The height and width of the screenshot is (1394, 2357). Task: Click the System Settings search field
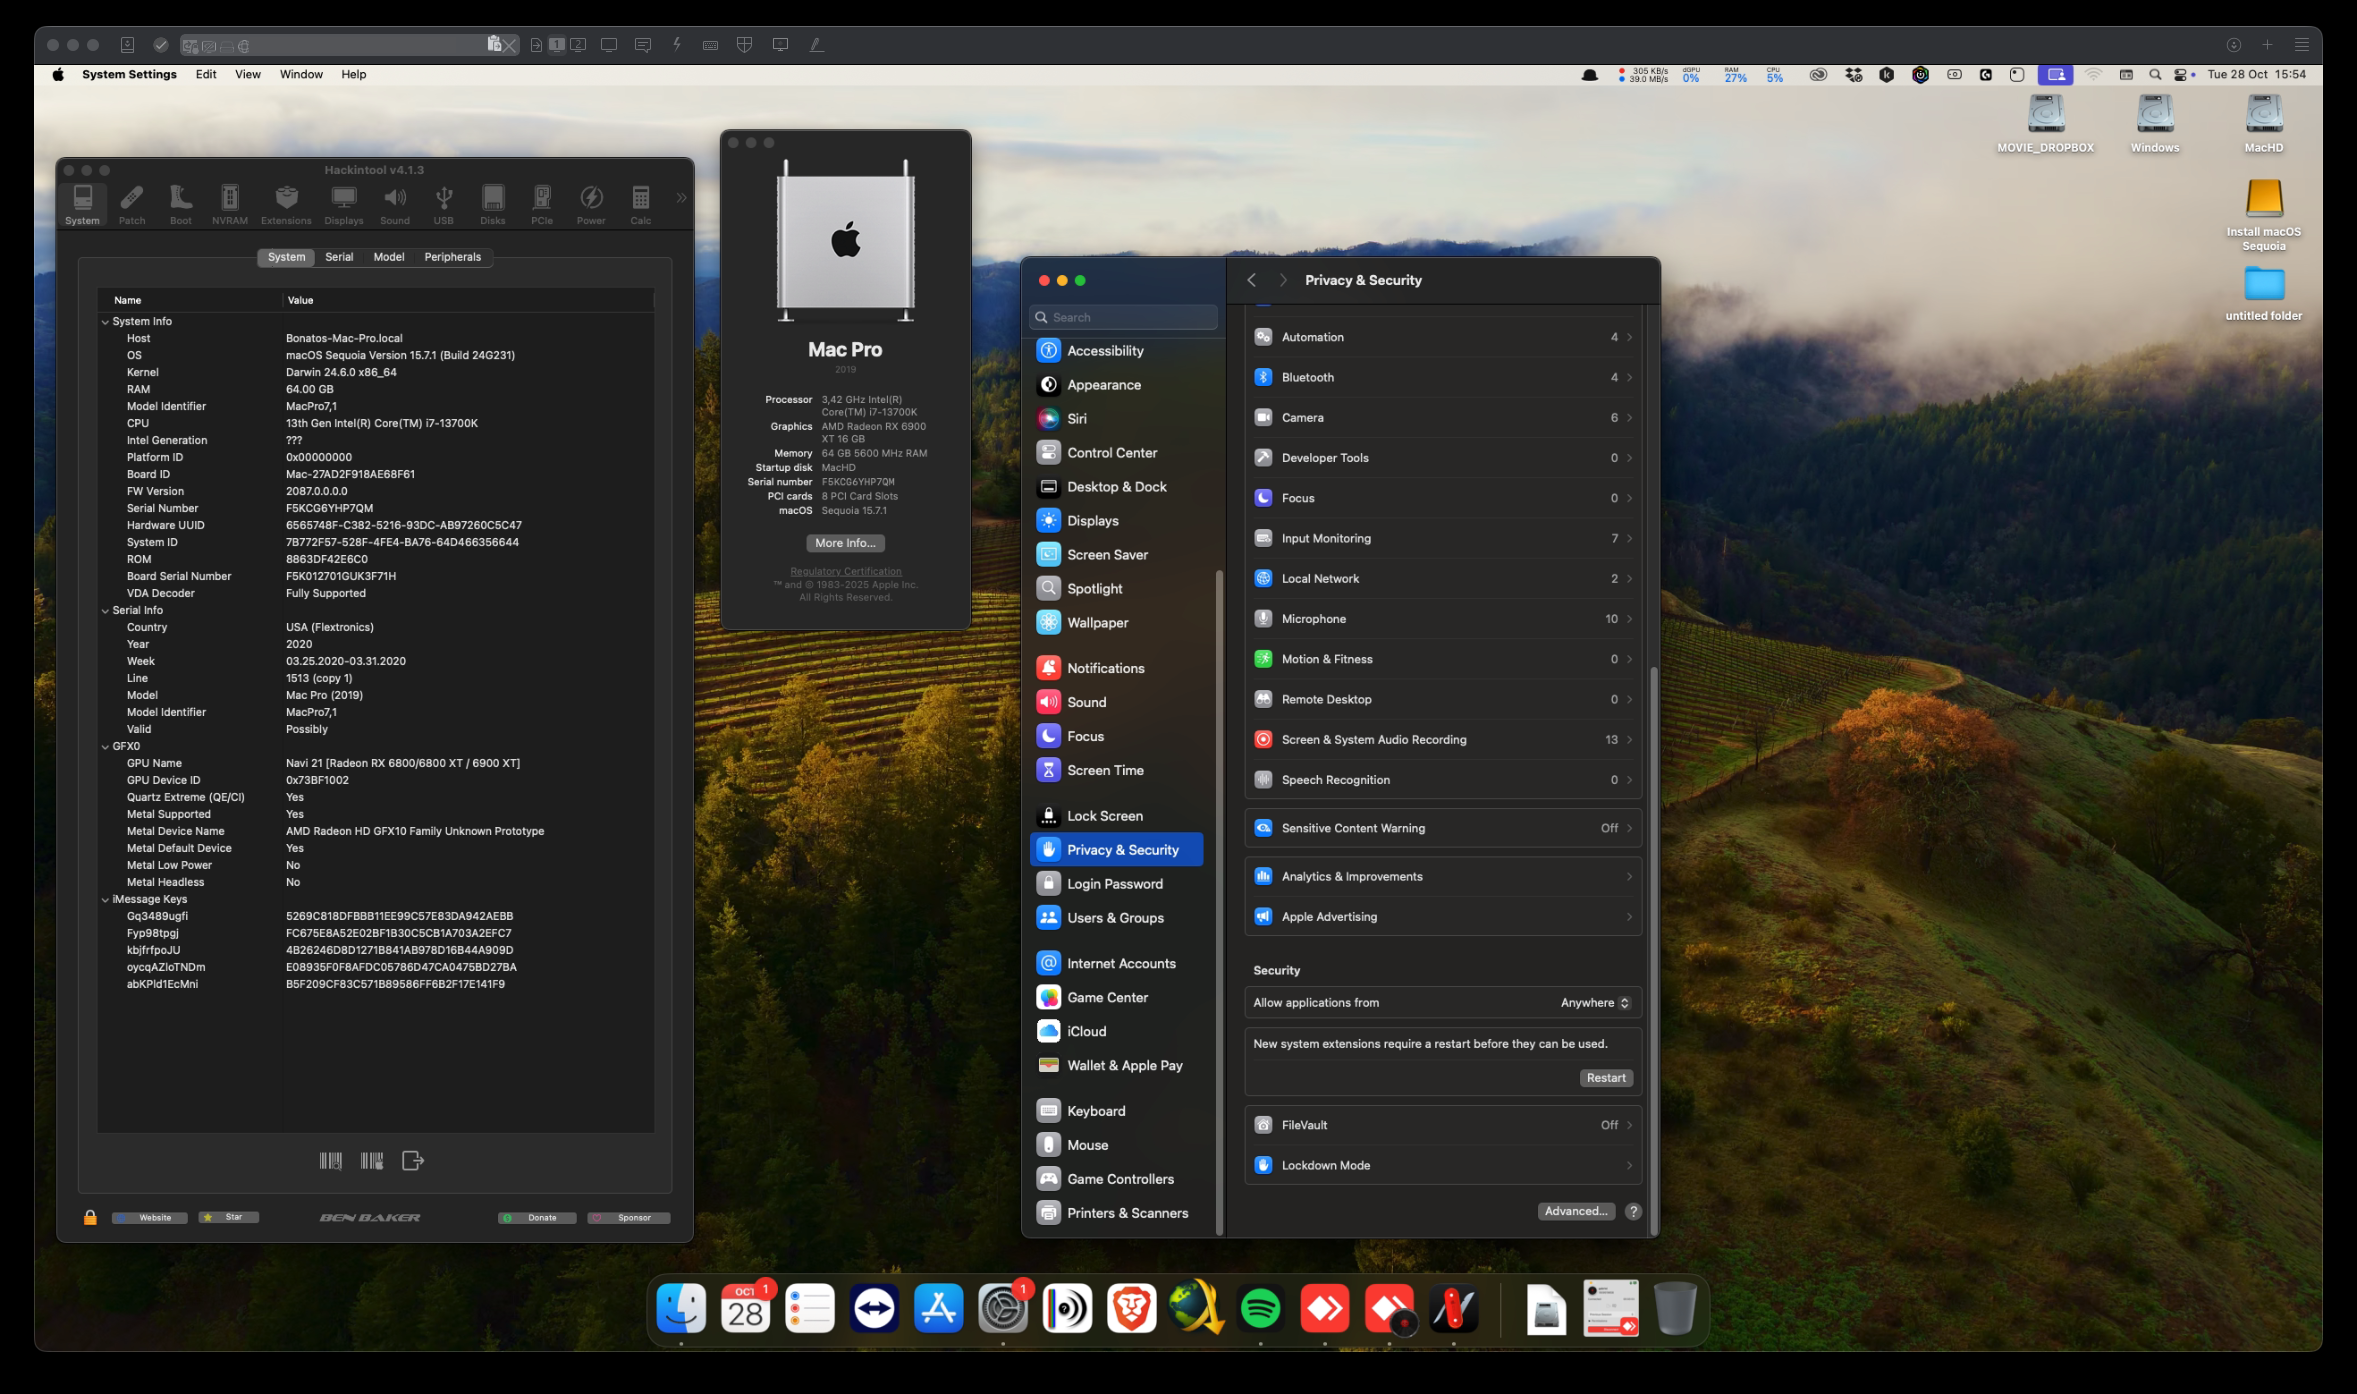tap(1124, 317)
